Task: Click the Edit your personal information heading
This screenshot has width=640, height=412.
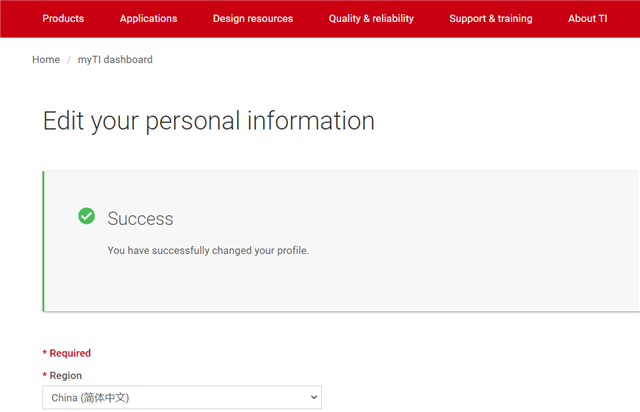Action: click(x=208, y=122)
